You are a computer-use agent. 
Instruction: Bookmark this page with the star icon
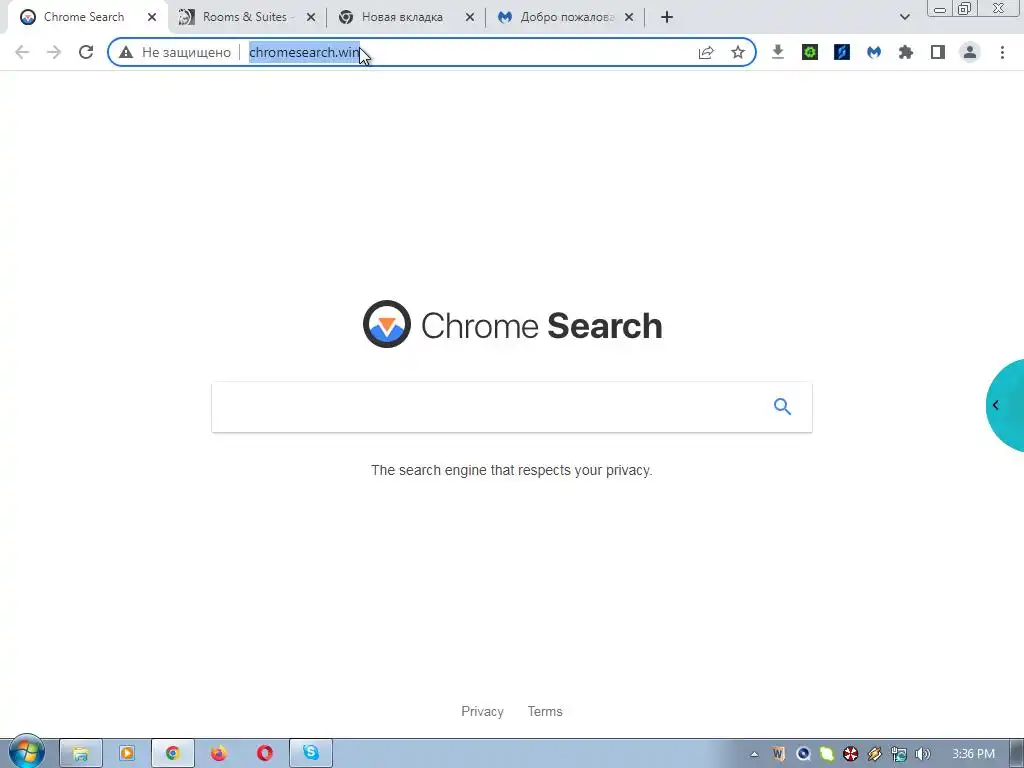coord(738,52)
